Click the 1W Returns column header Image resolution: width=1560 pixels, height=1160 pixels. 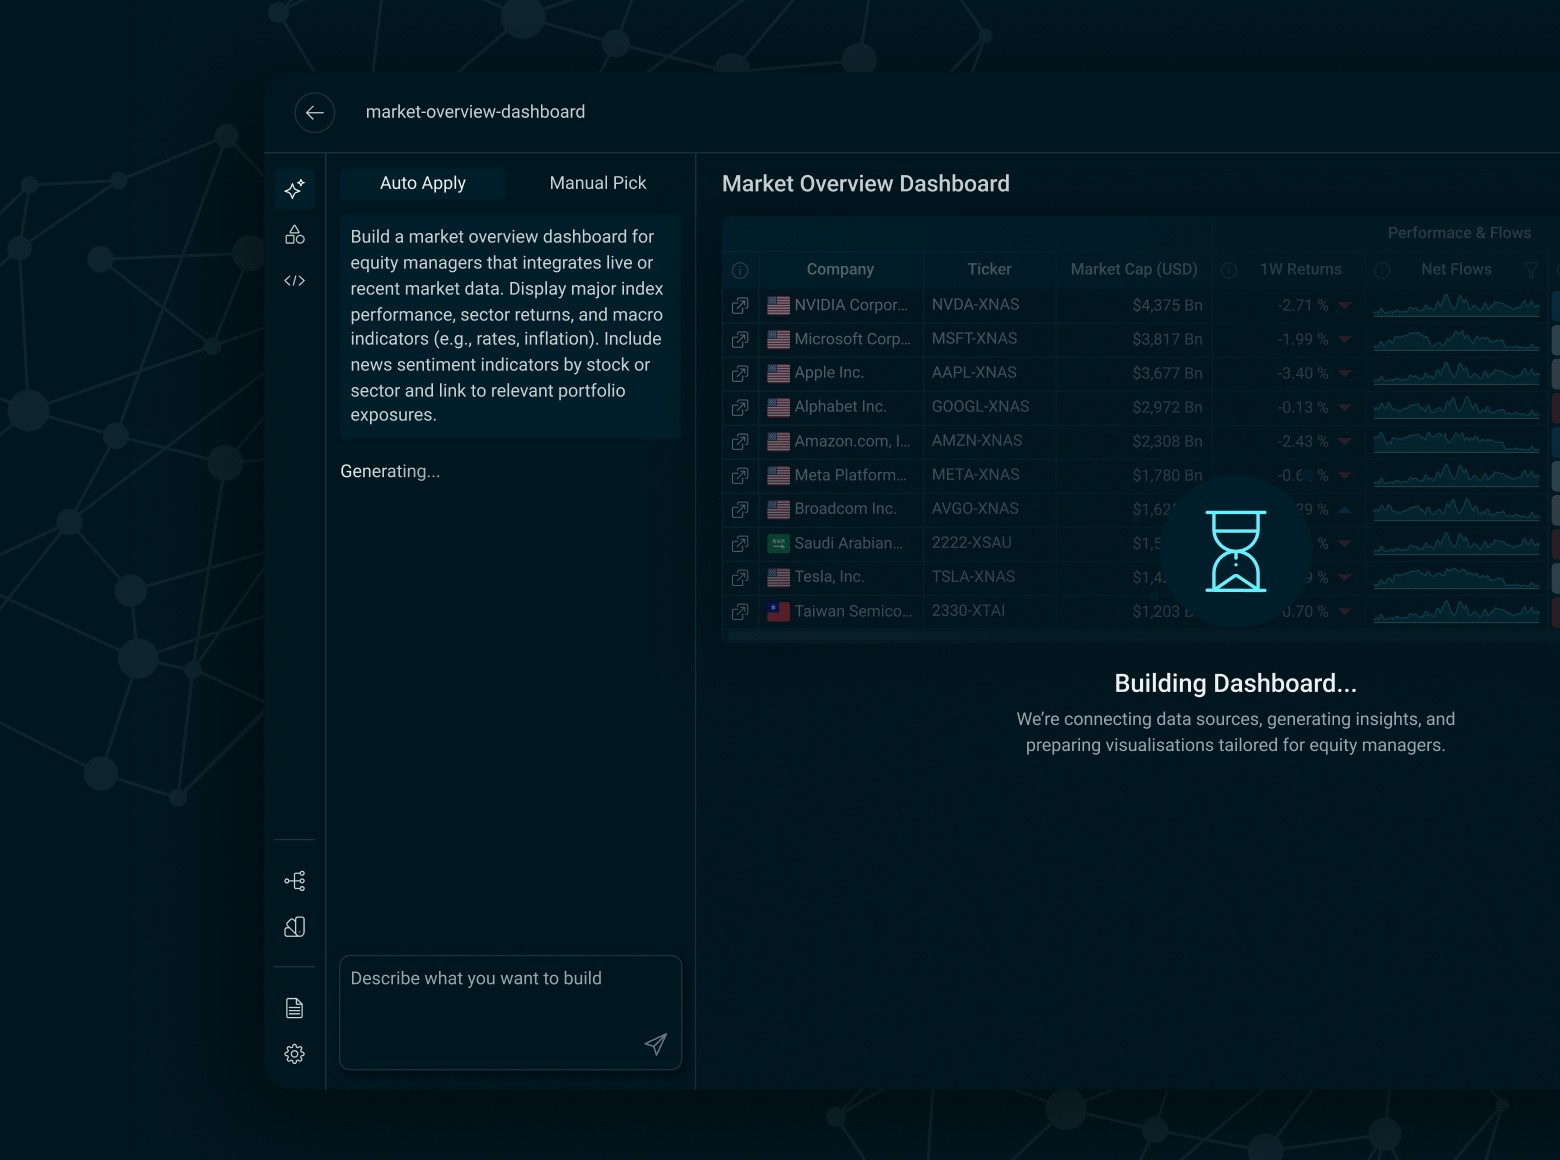tap(1301, 269)
